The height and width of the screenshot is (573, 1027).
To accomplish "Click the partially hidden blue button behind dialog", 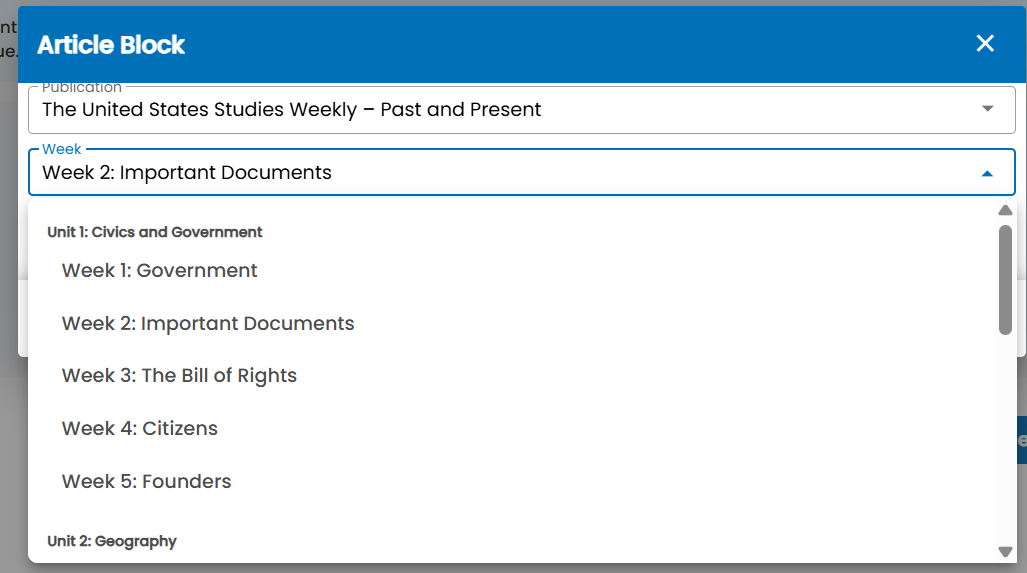I will (1022, 440).
